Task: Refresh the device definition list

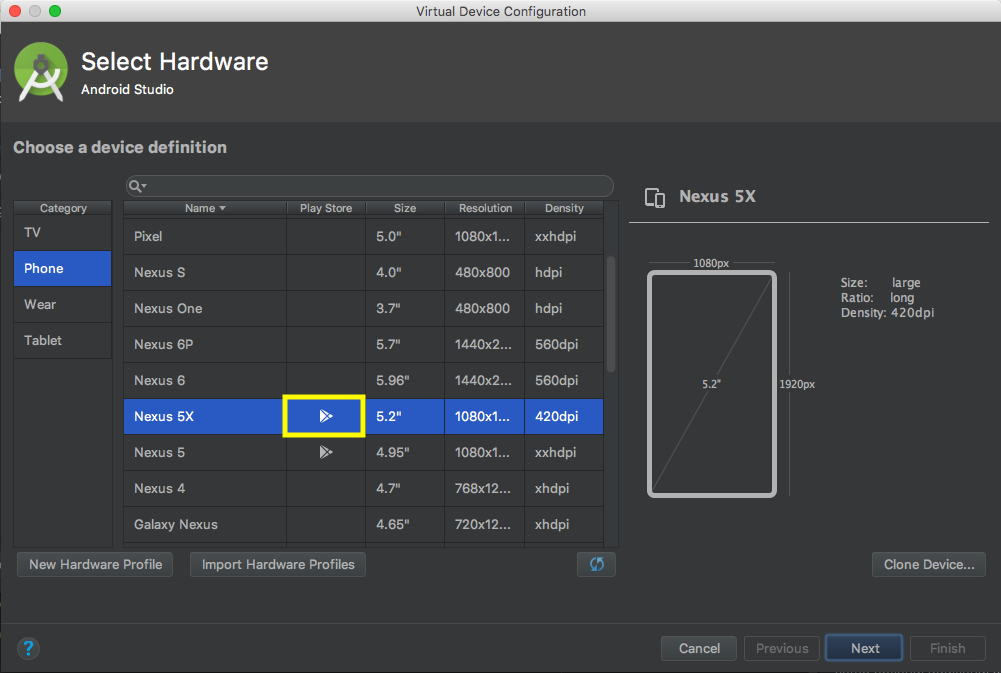Action: pyautogui.click(x=596, y=564)
